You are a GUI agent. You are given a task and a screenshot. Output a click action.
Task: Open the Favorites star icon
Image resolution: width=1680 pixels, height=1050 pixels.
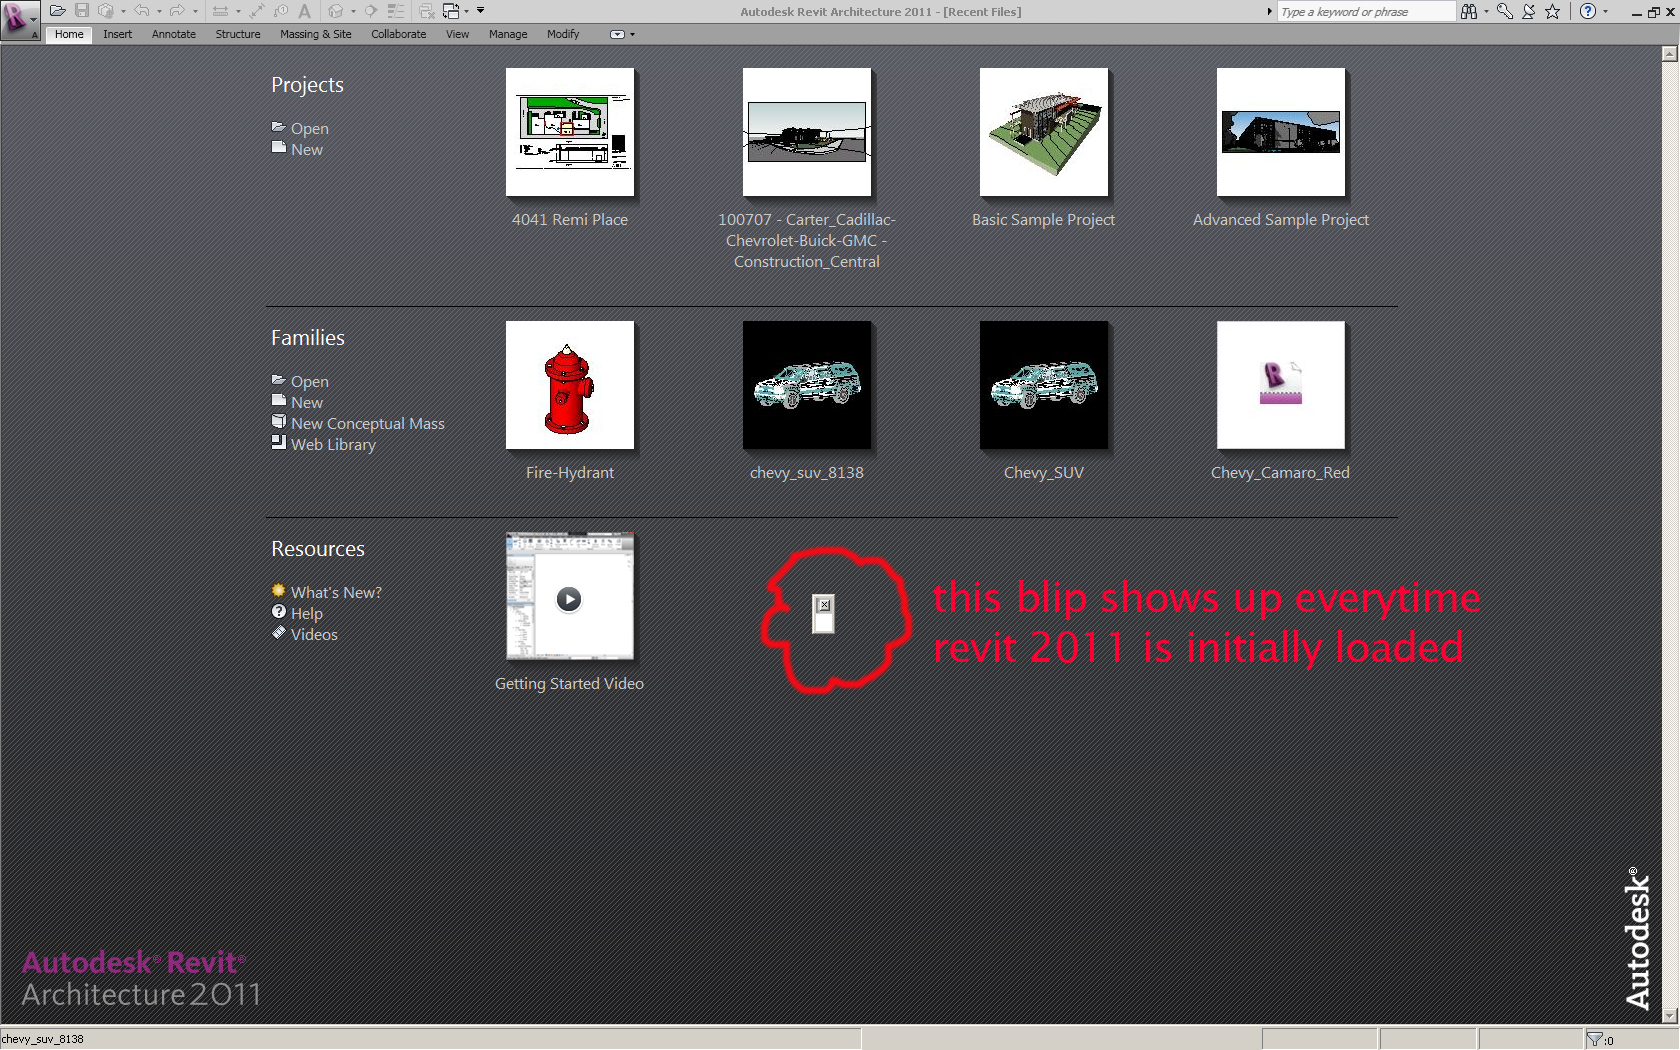(1553, 11)
